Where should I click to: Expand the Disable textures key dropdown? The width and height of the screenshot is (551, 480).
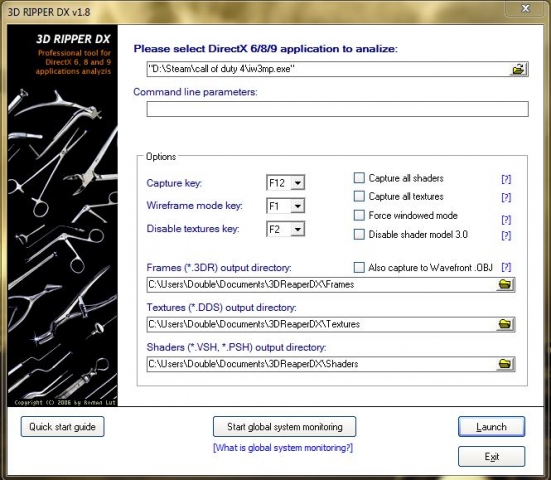(x=298, y=229)
